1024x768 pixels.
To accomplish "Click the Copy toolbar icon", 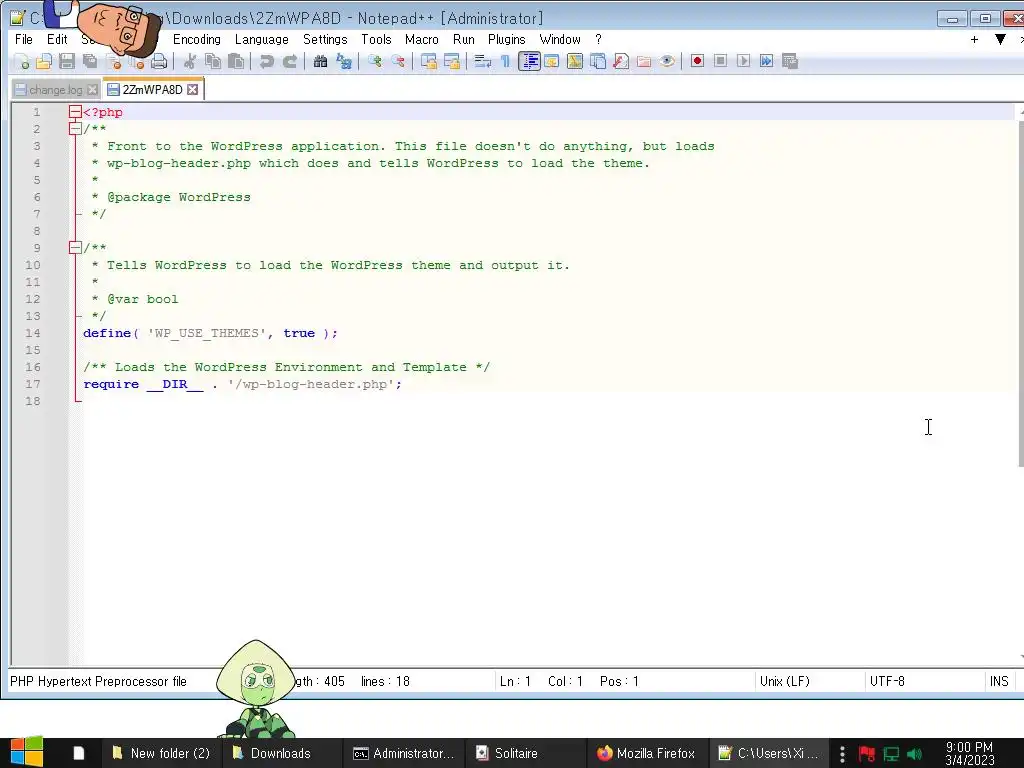I will coord(213,61).
